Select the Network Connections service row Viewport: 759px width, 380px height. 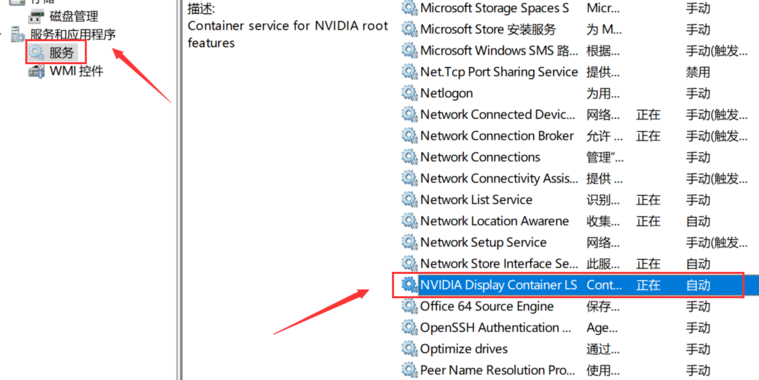coord(576,157)
